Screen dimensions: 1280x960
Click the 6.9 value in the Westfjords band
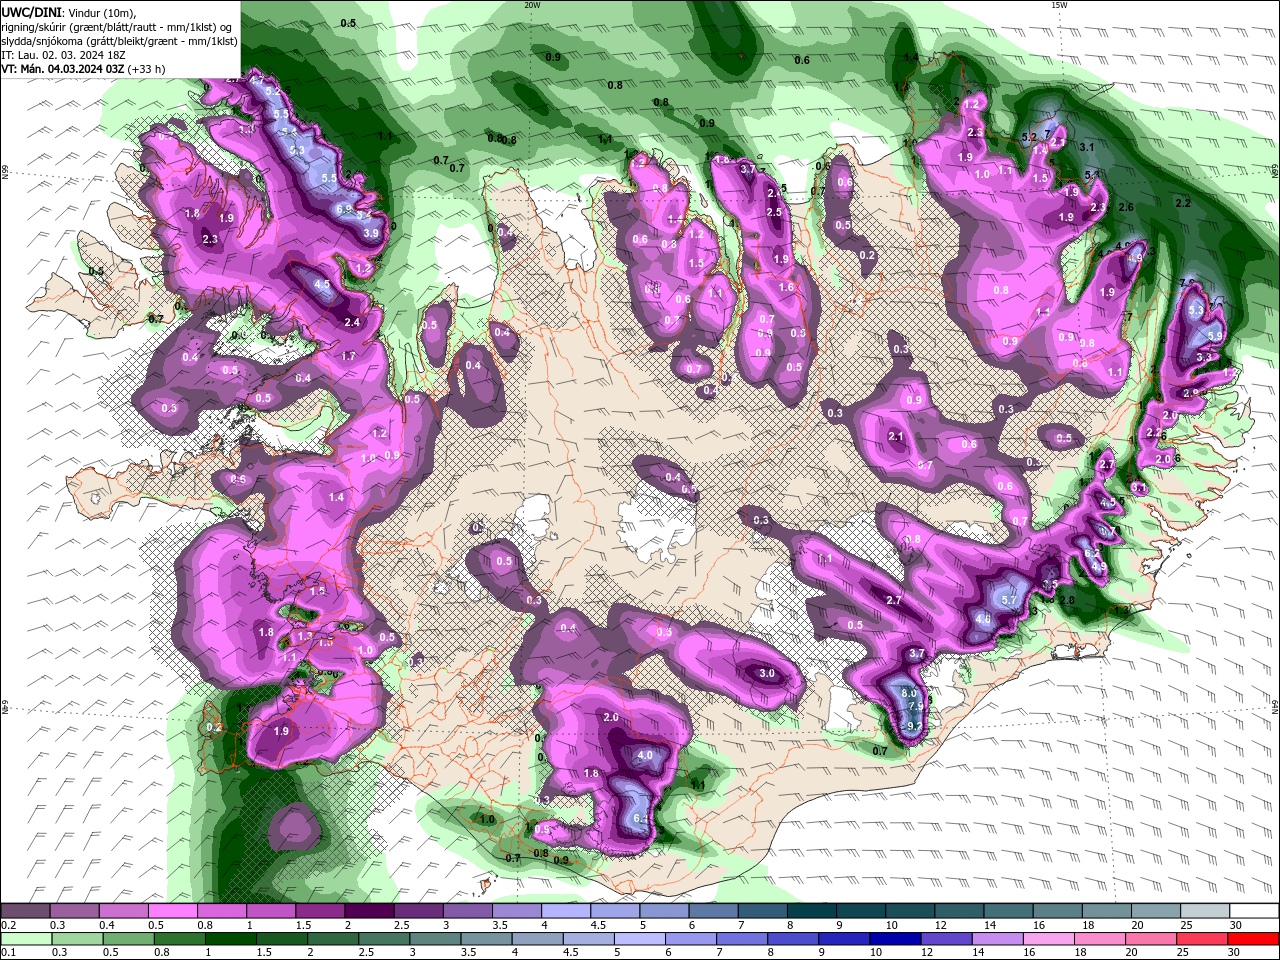345,209
